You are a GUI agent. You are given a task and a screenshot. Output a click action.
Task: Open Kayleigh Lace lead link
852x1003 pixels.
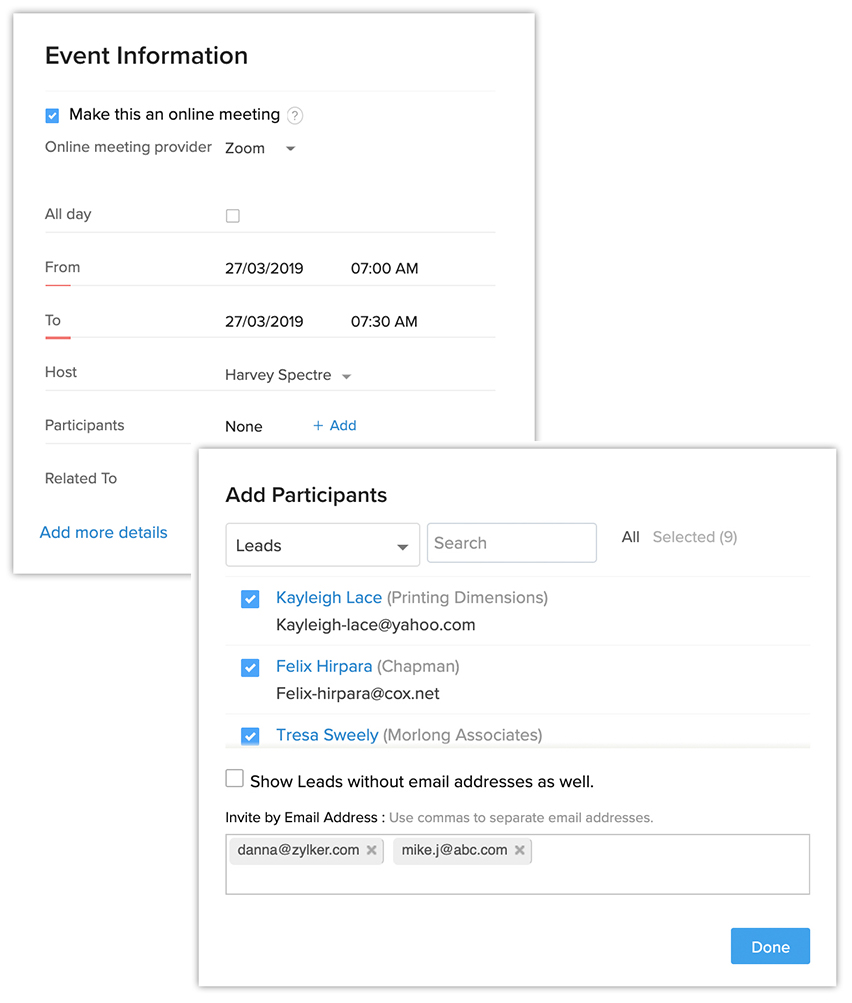[329, 598]
